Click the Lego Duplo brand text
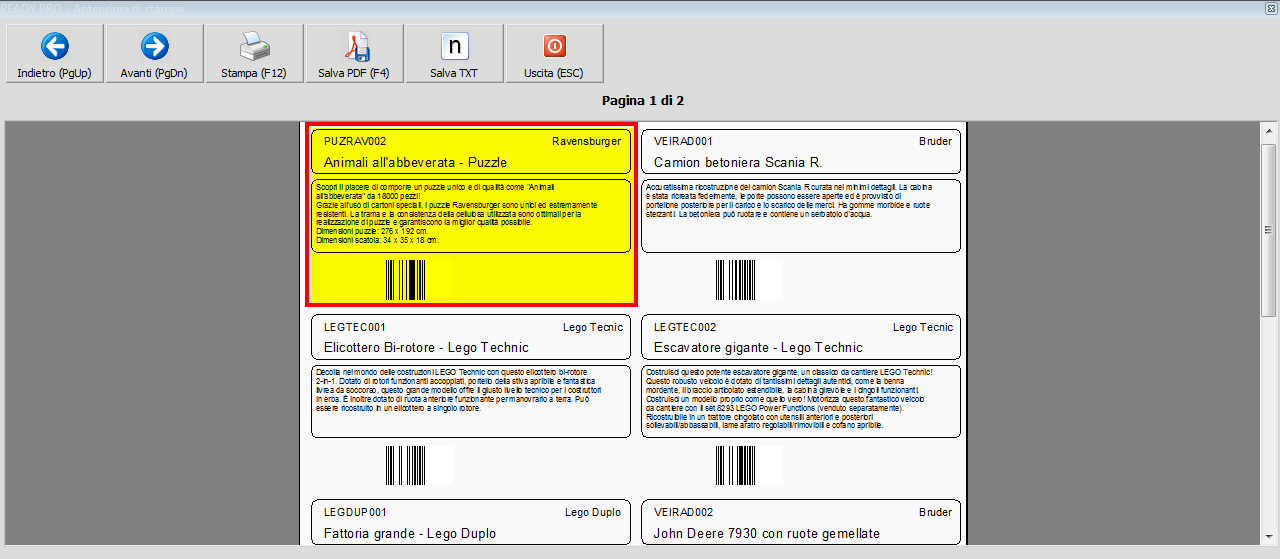Screen dimensions: 1280x559 (x=593, y=512)
